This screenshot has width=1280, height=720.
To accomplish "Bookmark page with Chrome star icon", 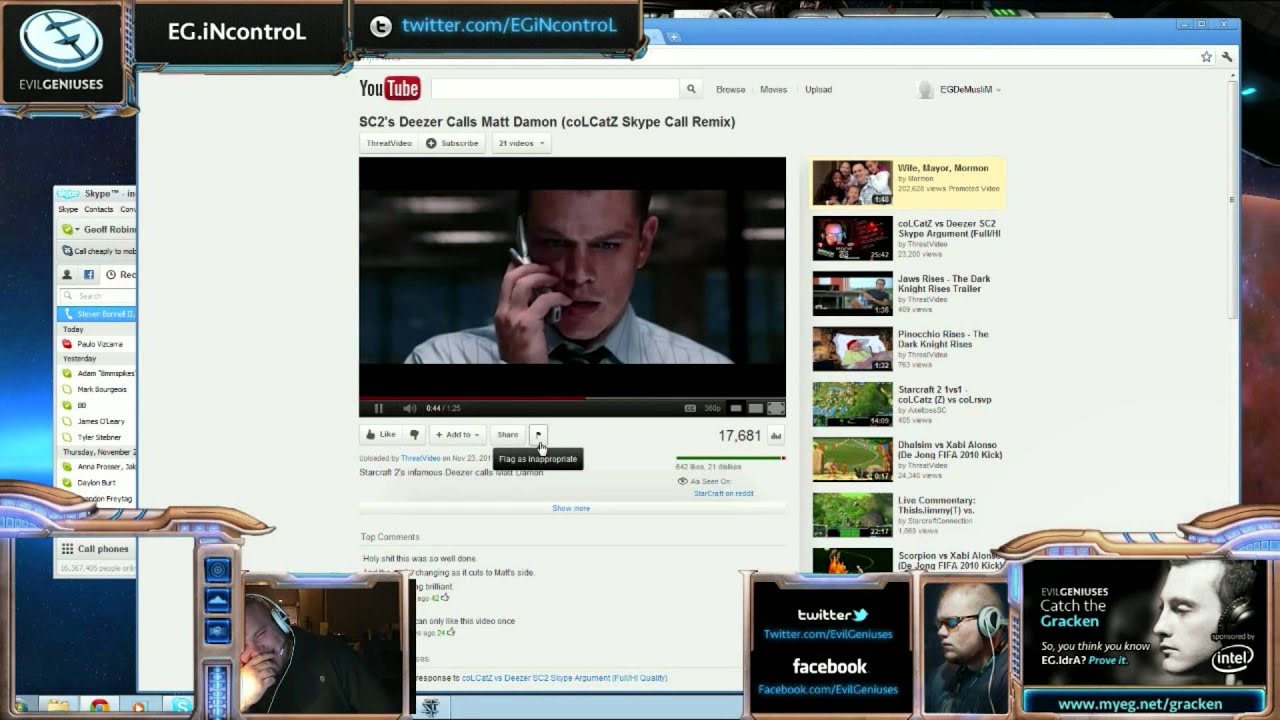I will 1206,57.
